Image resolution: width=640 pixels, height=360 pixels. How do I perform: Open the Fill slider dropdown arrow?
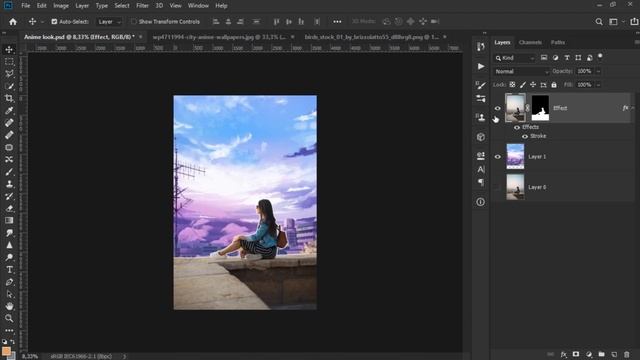(x=598, y=85)
